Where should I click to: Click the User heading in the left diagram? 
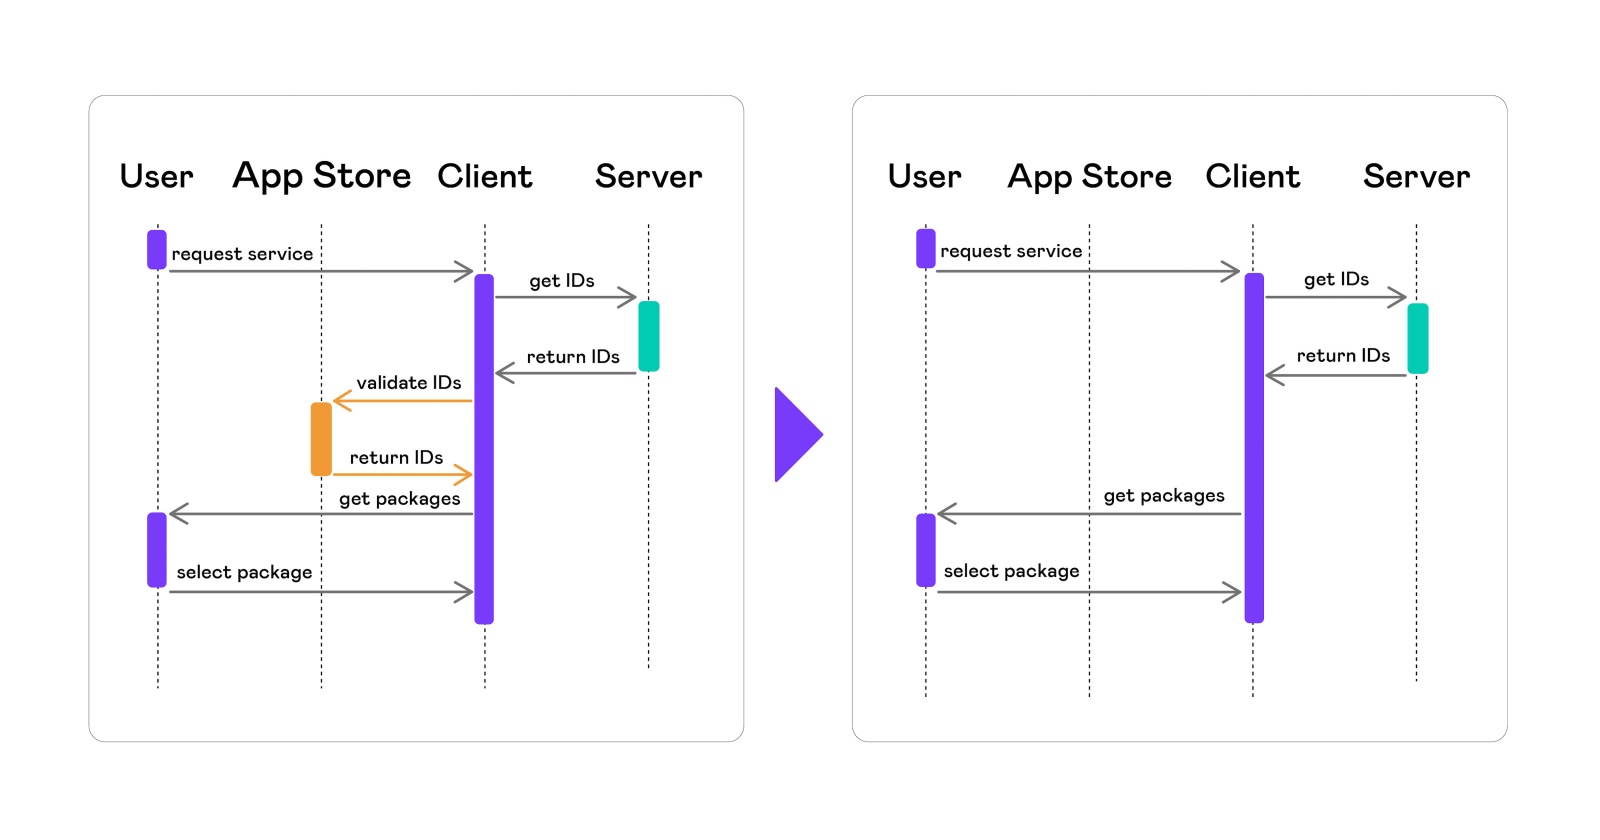tap(156, 176)
